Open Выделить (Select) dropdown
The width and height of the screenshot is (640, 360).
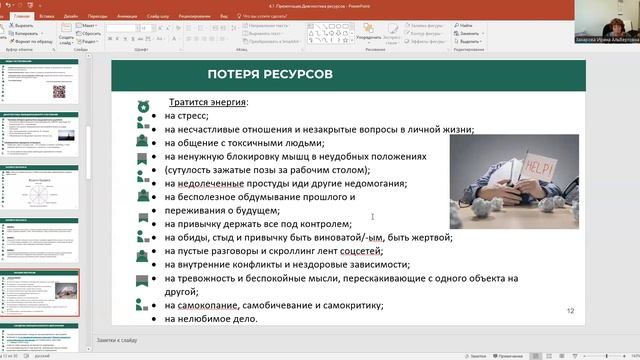click(x=468, y=41)
